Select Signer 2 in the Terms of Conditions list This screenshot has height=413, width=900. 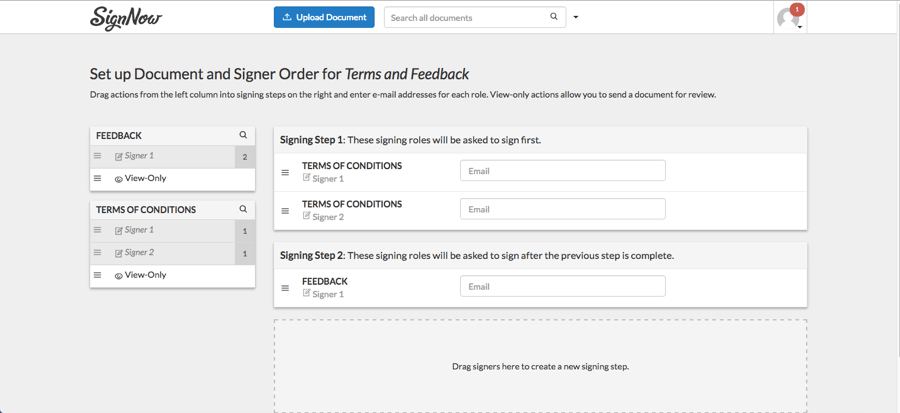[139, 253]
